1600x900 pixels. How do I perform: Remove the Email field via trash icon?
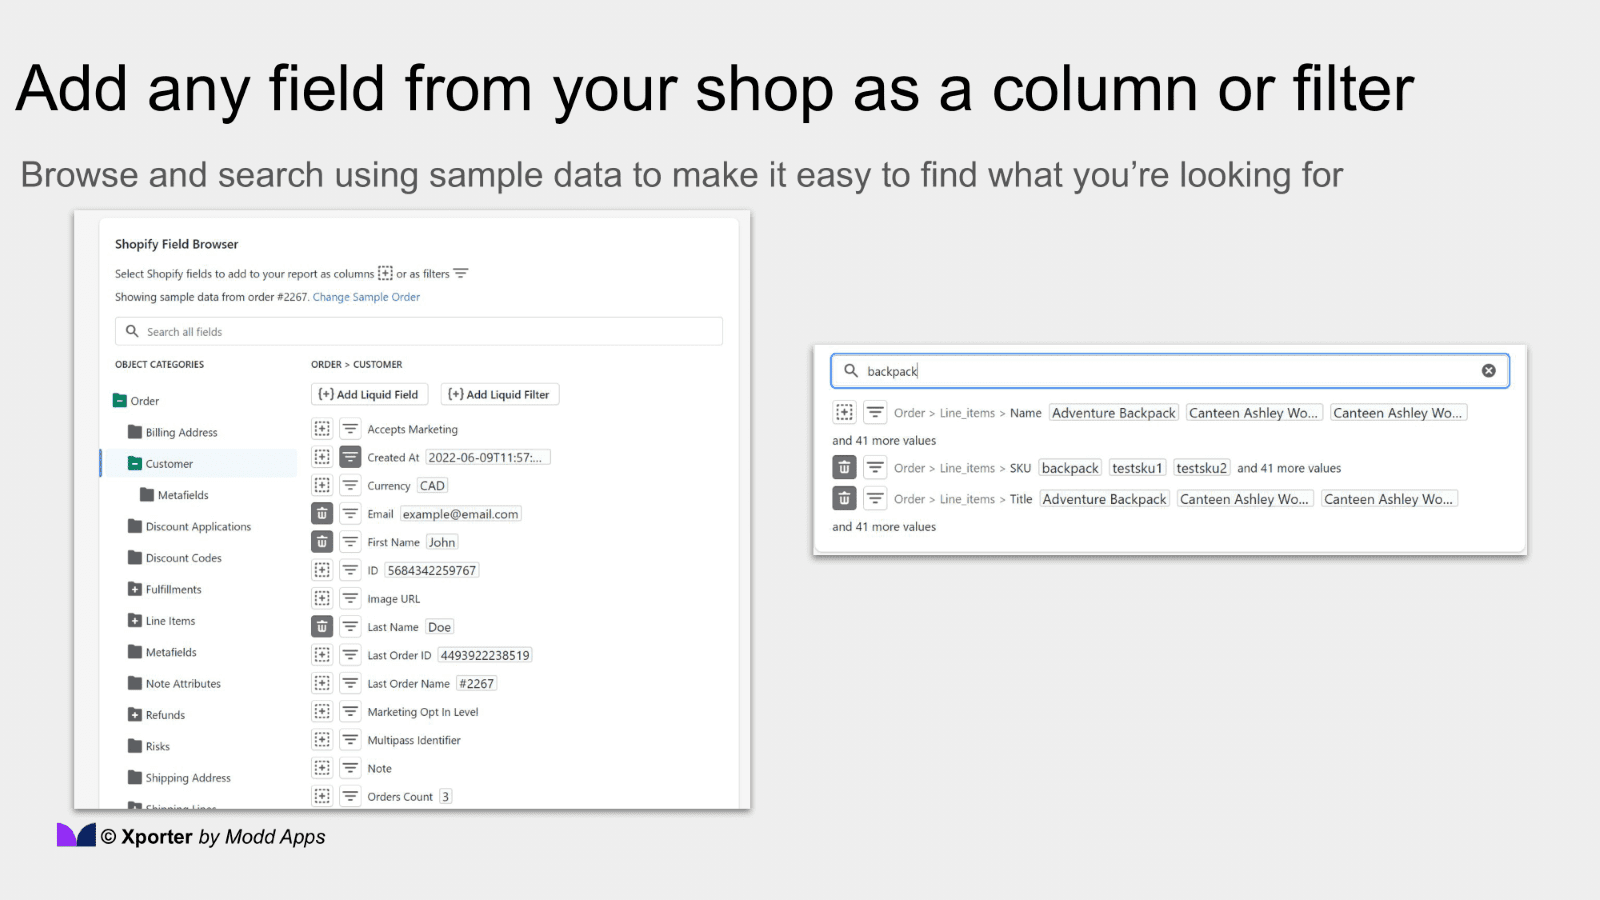(322, 513)
